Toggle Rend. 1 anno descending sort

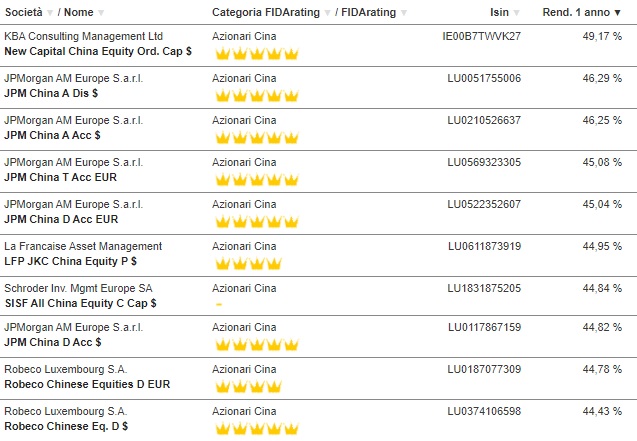point(617,13)
